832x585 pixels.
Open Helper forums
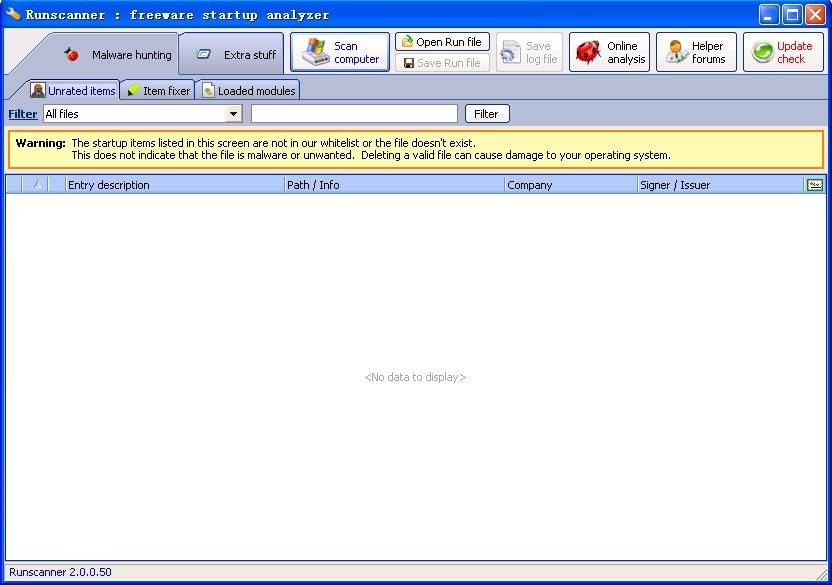(696, 52)
